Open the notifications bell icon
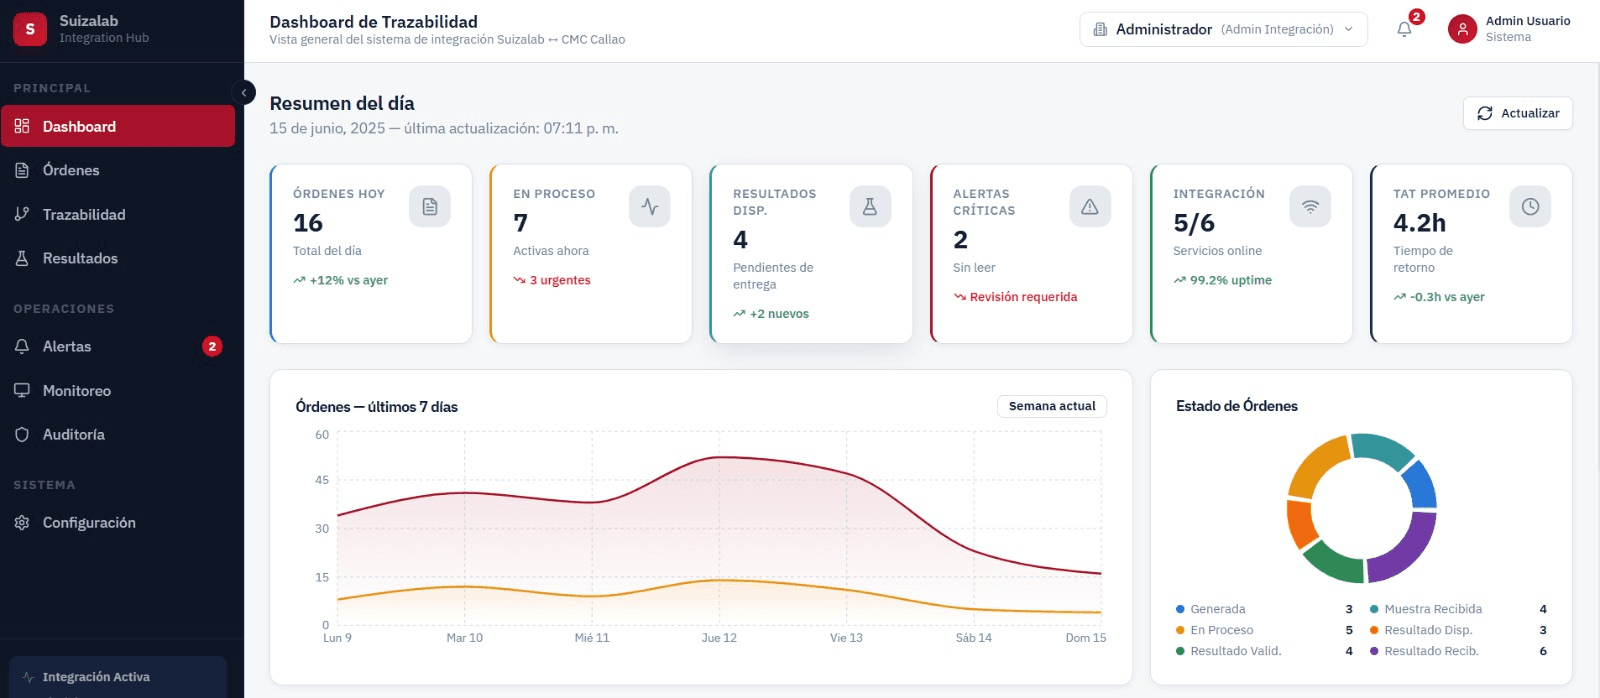Viewport: 1600px width, 698px height. coord(1404,29)
